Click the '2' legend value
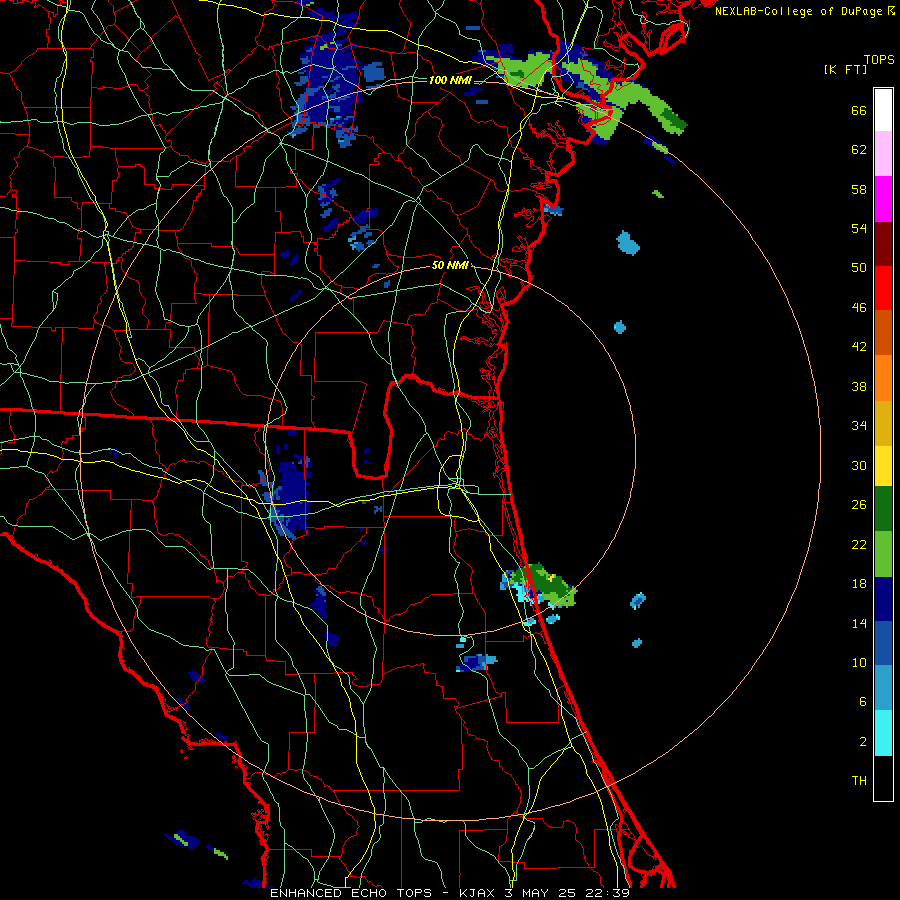 coord(863,742)
